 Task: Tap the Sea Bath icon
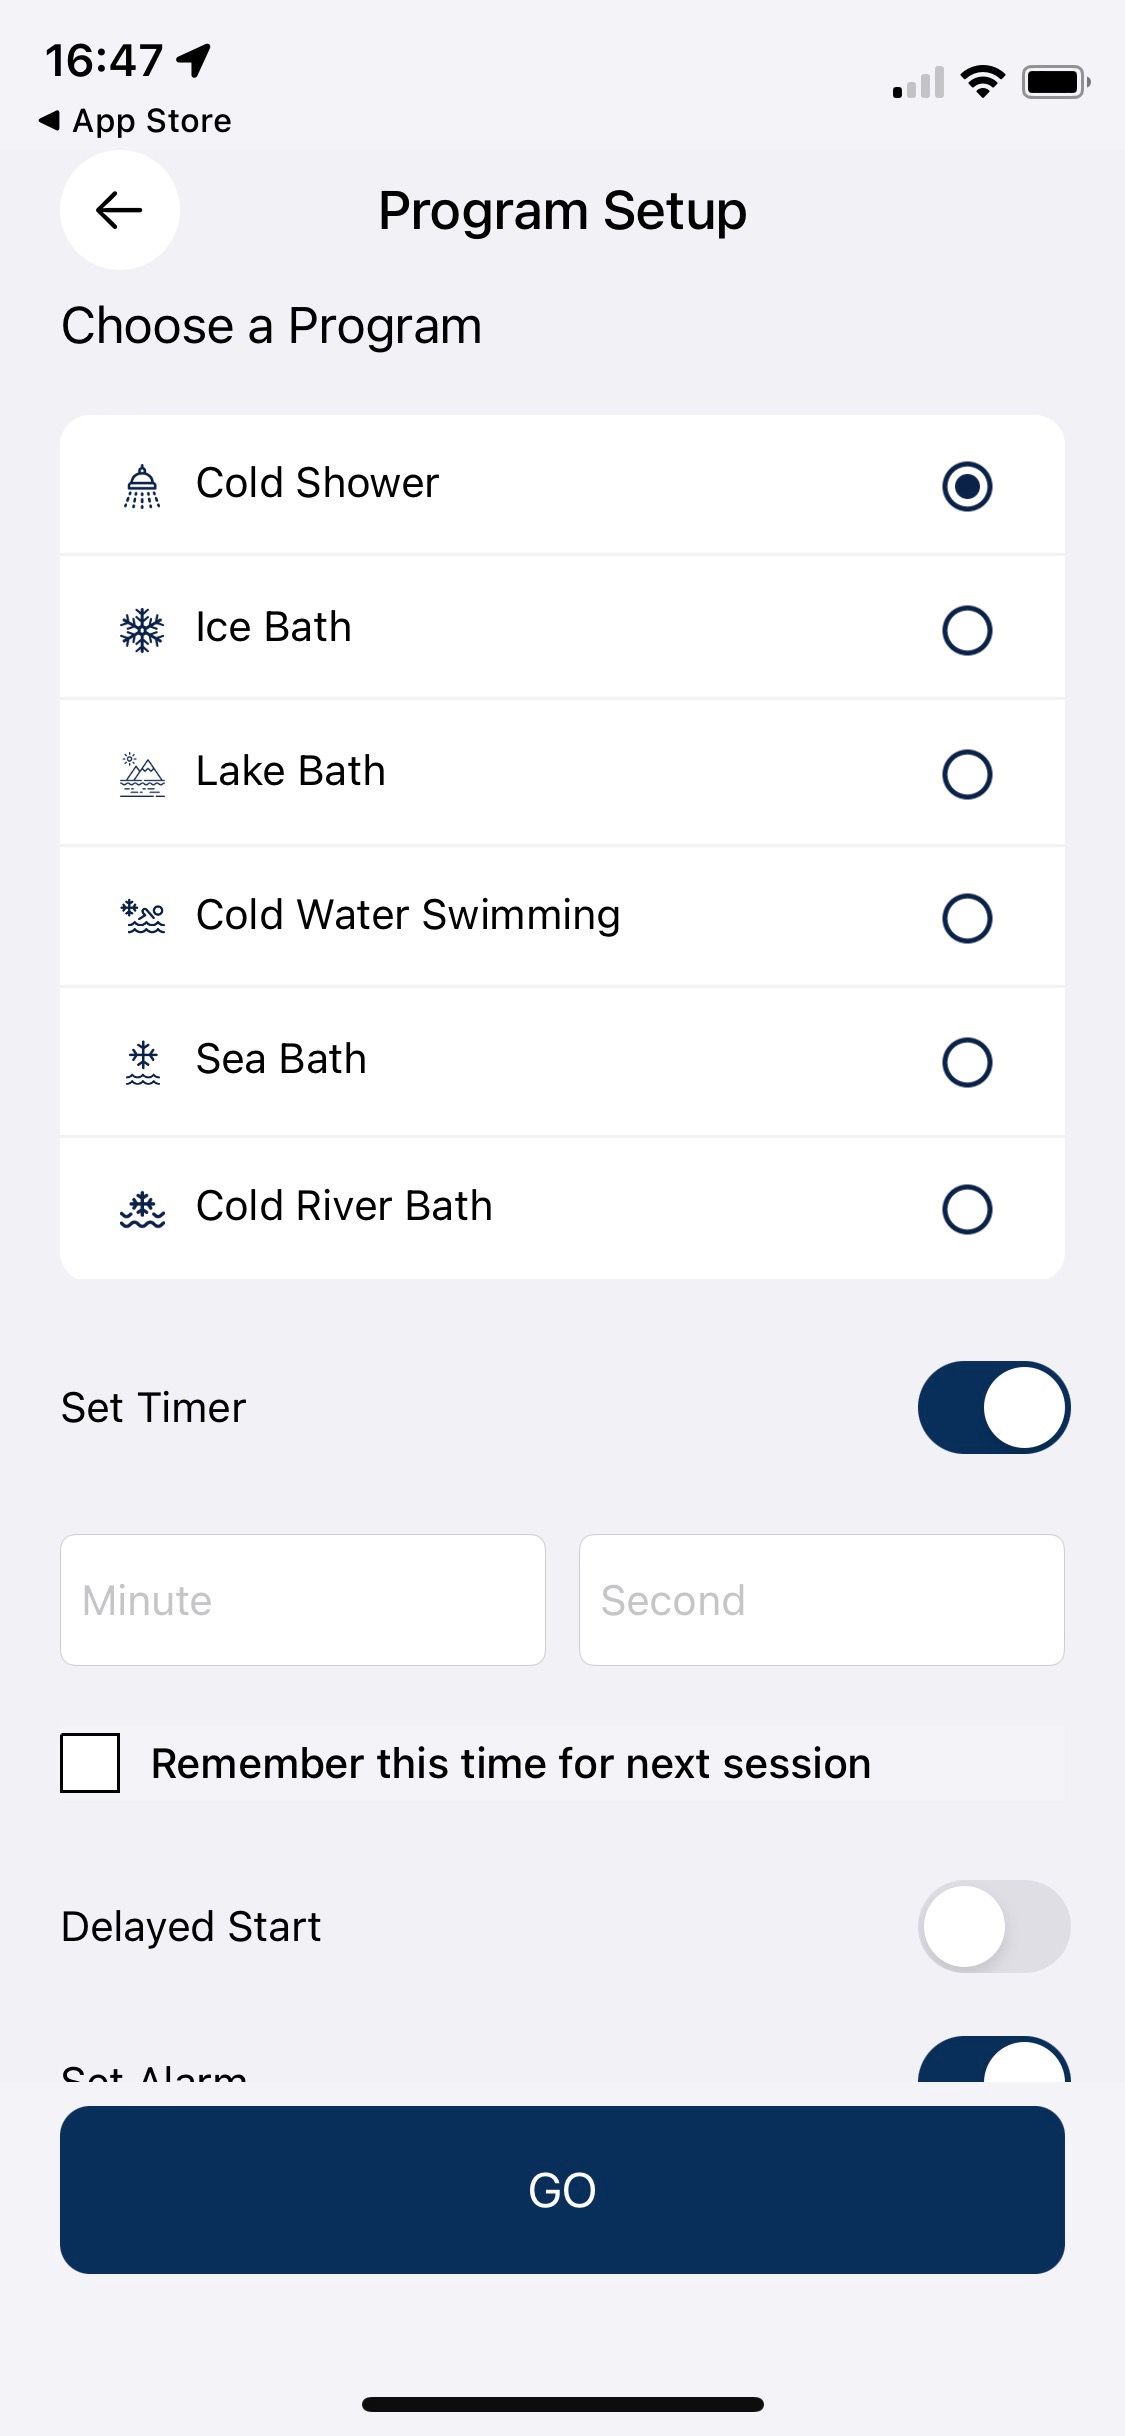tap(142, 1062)
